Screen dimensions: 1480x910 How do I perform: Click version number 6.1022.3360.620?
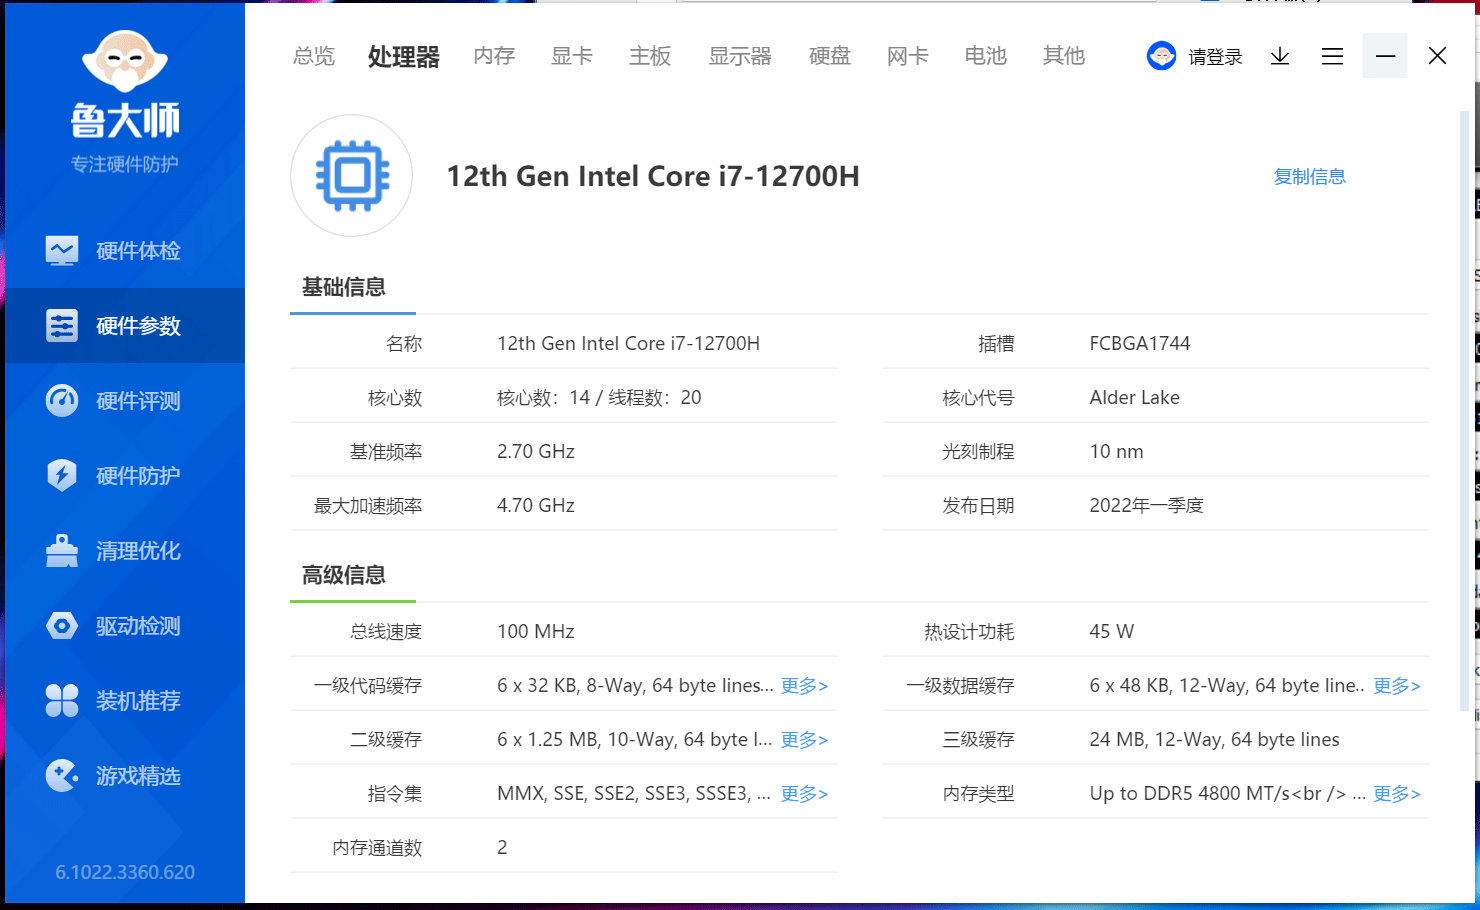(125, 872)
